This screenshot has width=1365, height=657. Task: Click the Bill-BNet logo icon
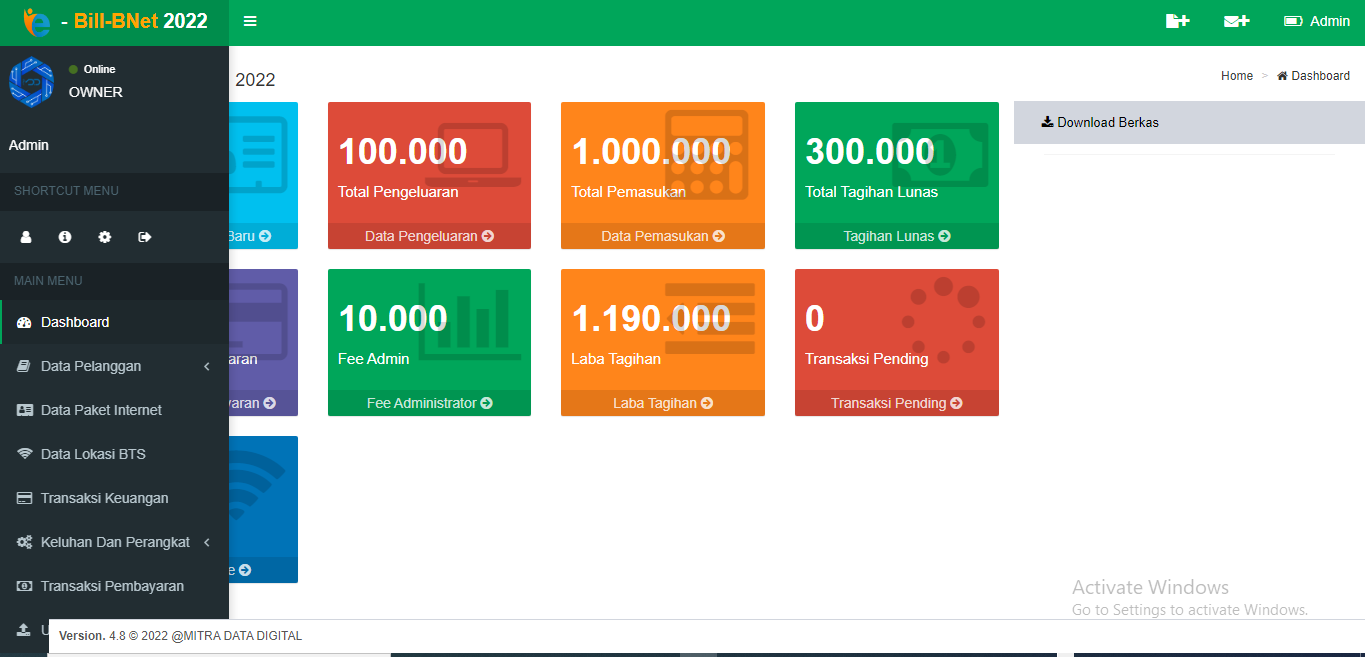[x=37, y=21]
